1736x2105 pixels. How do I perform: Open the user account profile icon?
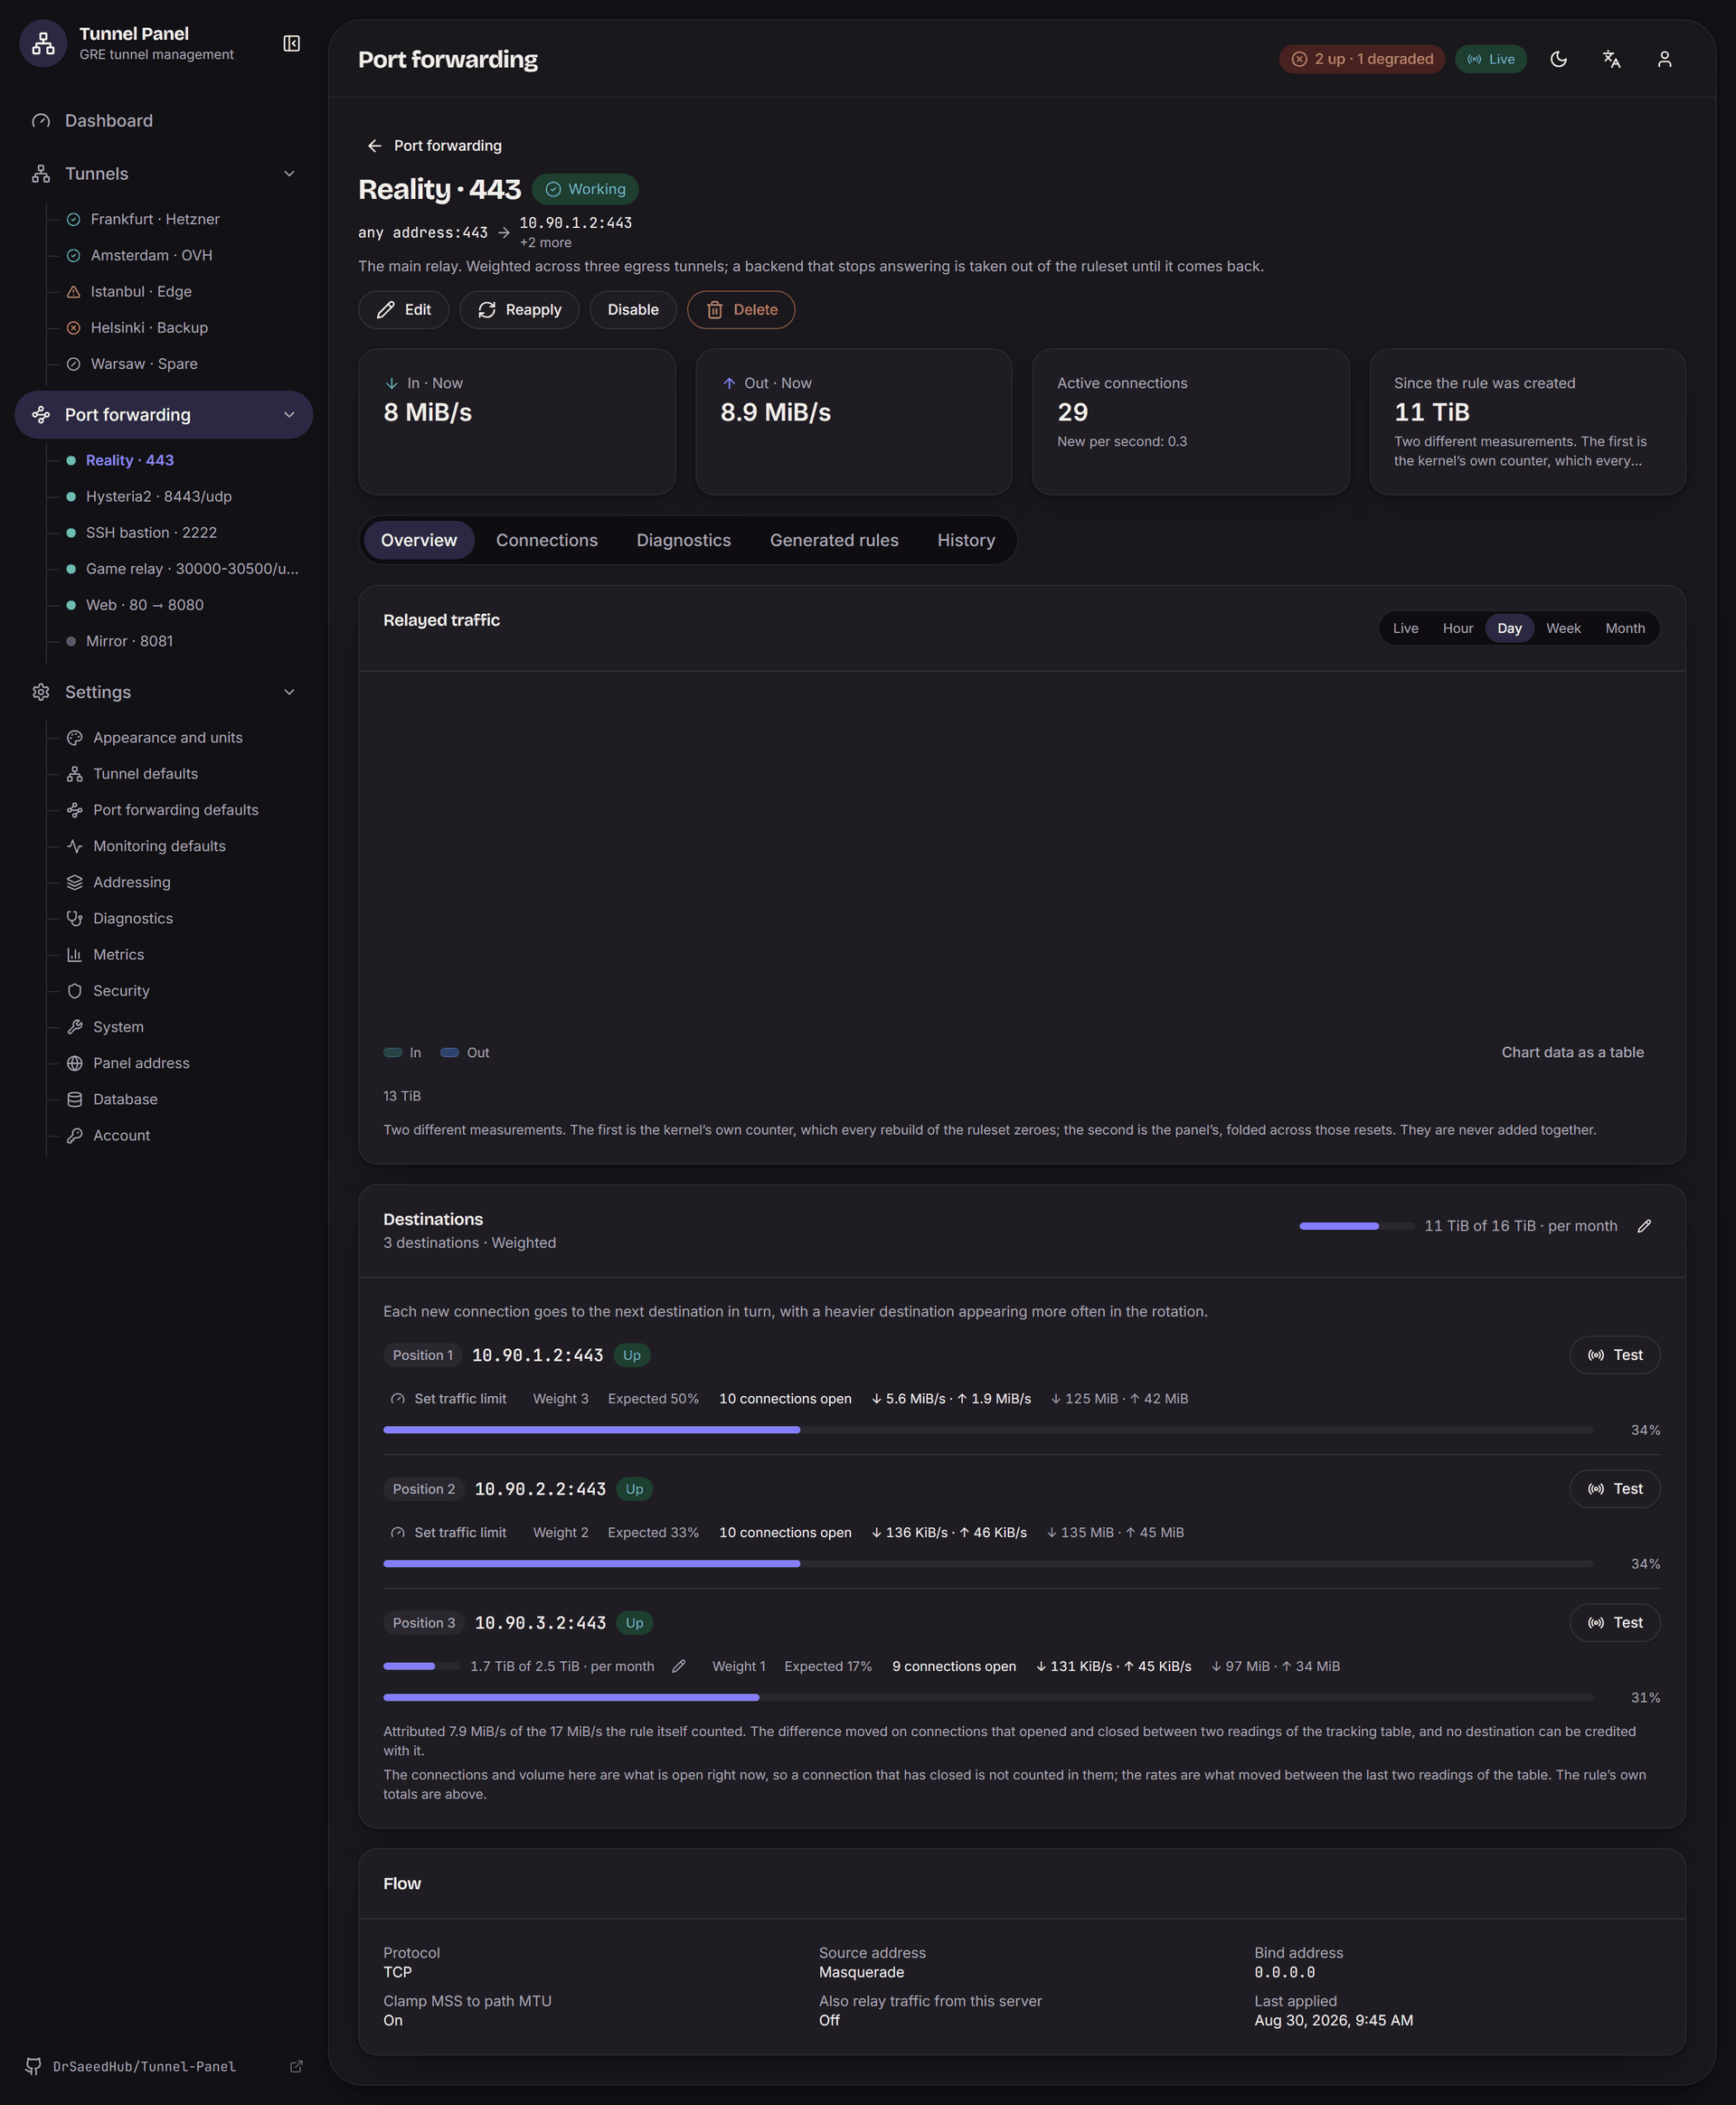point(1664,59)
